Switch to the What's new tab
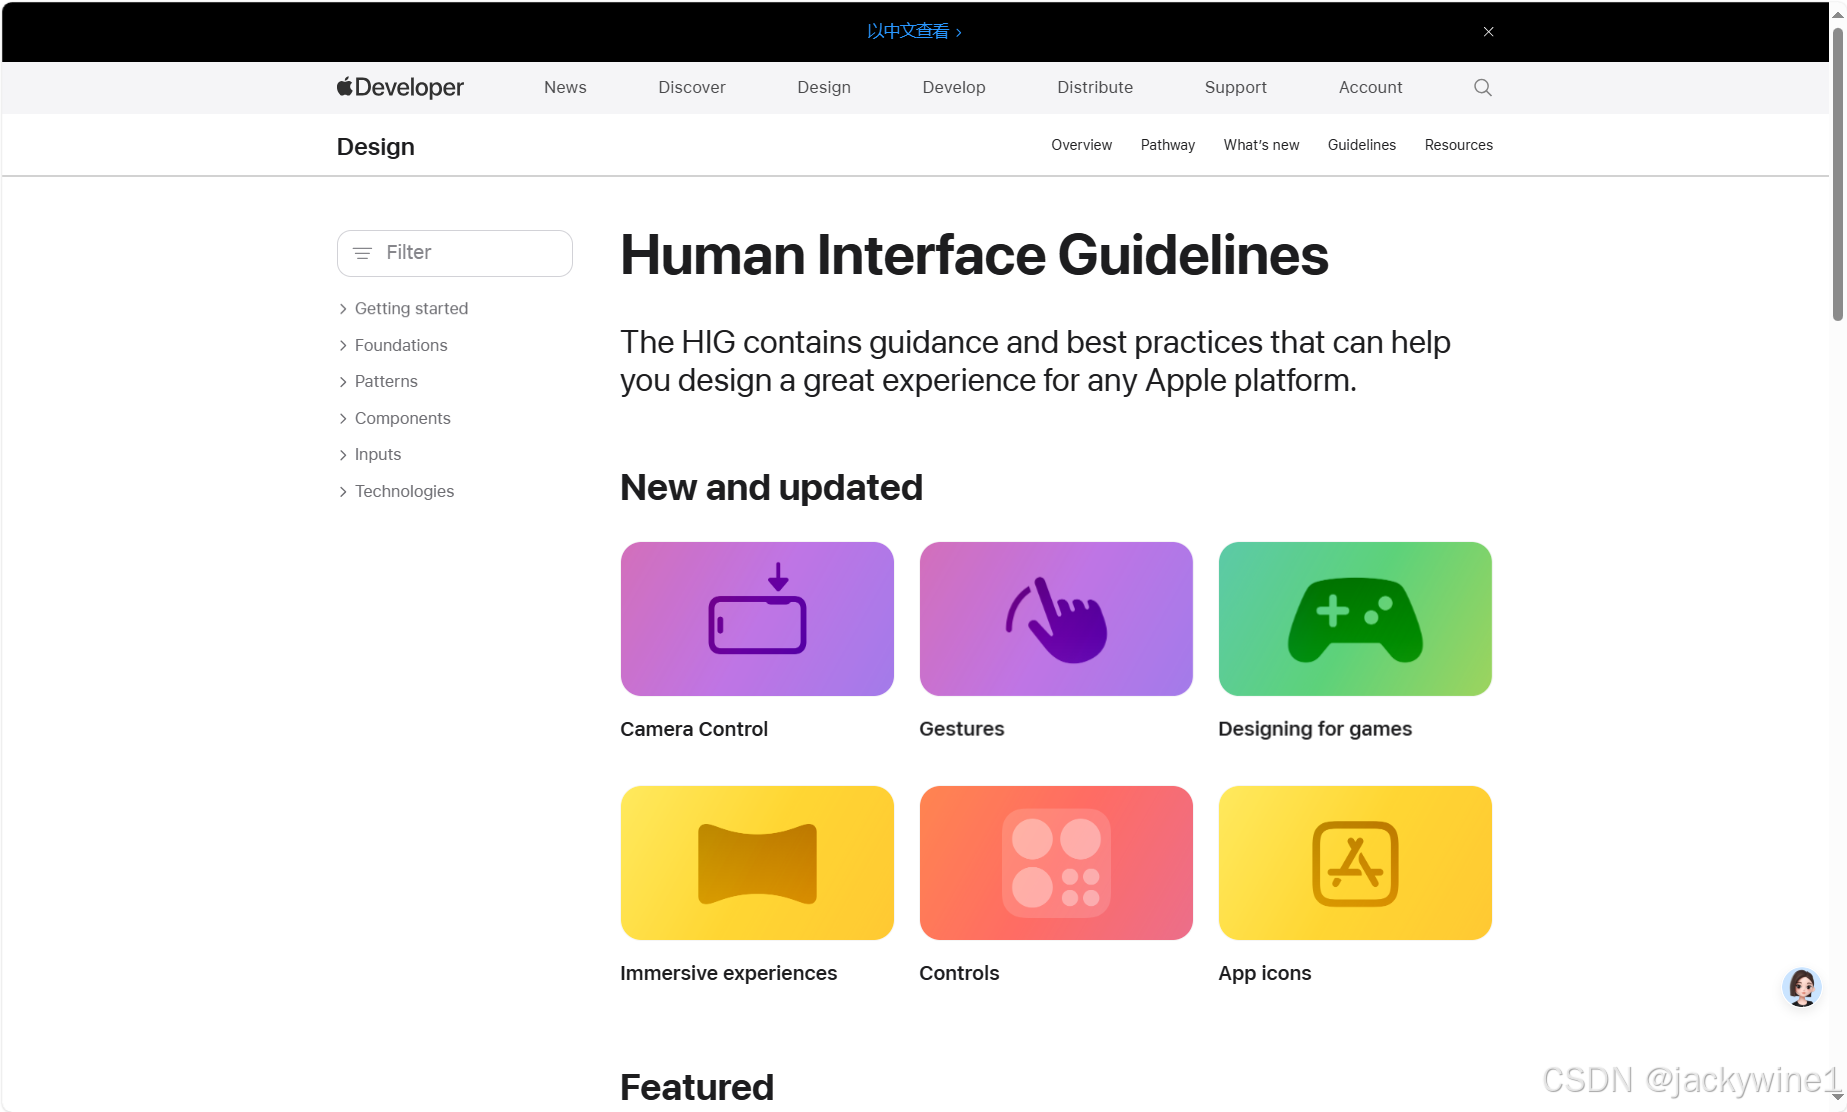The height and width of the screenshot is (1112, 1847). (1261, 145)
